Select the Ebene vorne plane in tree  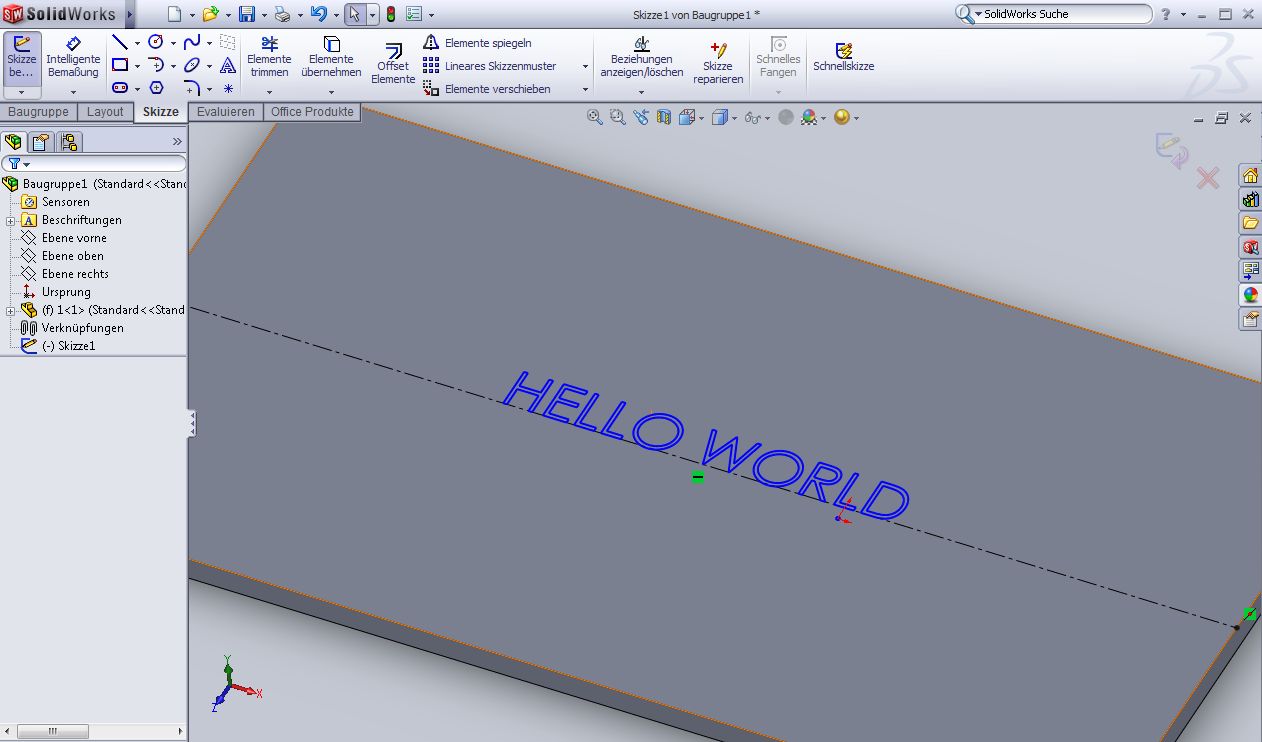[x=74, y=238]
